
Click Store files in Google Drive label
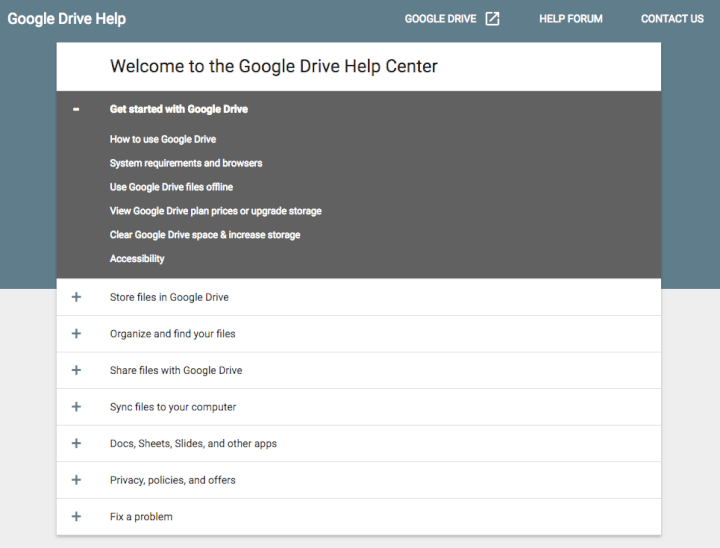point(169,297)
